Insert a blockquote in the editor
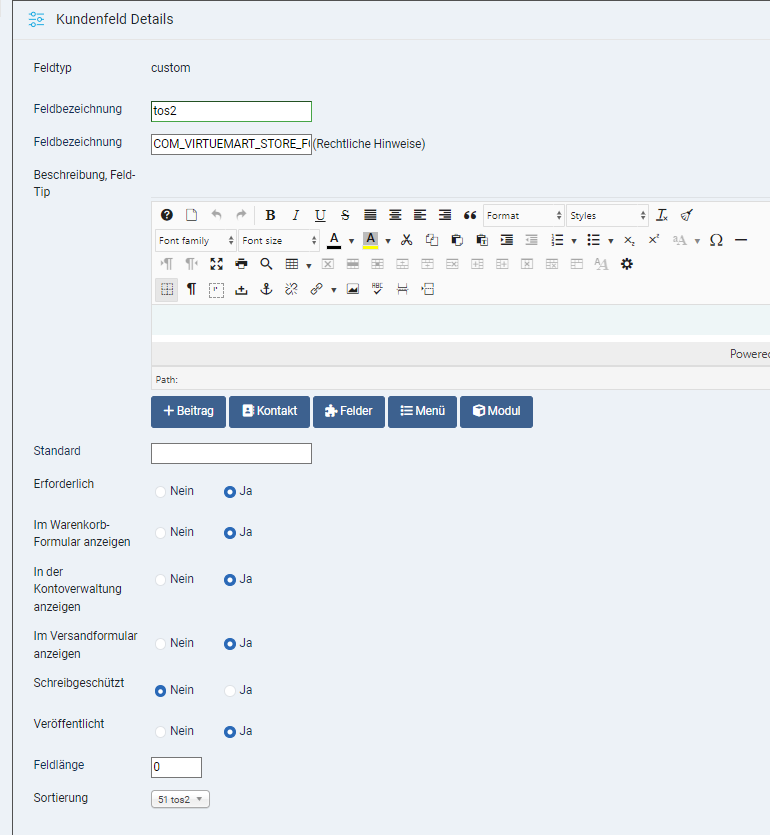770x835 pixels. click(x=470, y=215)
